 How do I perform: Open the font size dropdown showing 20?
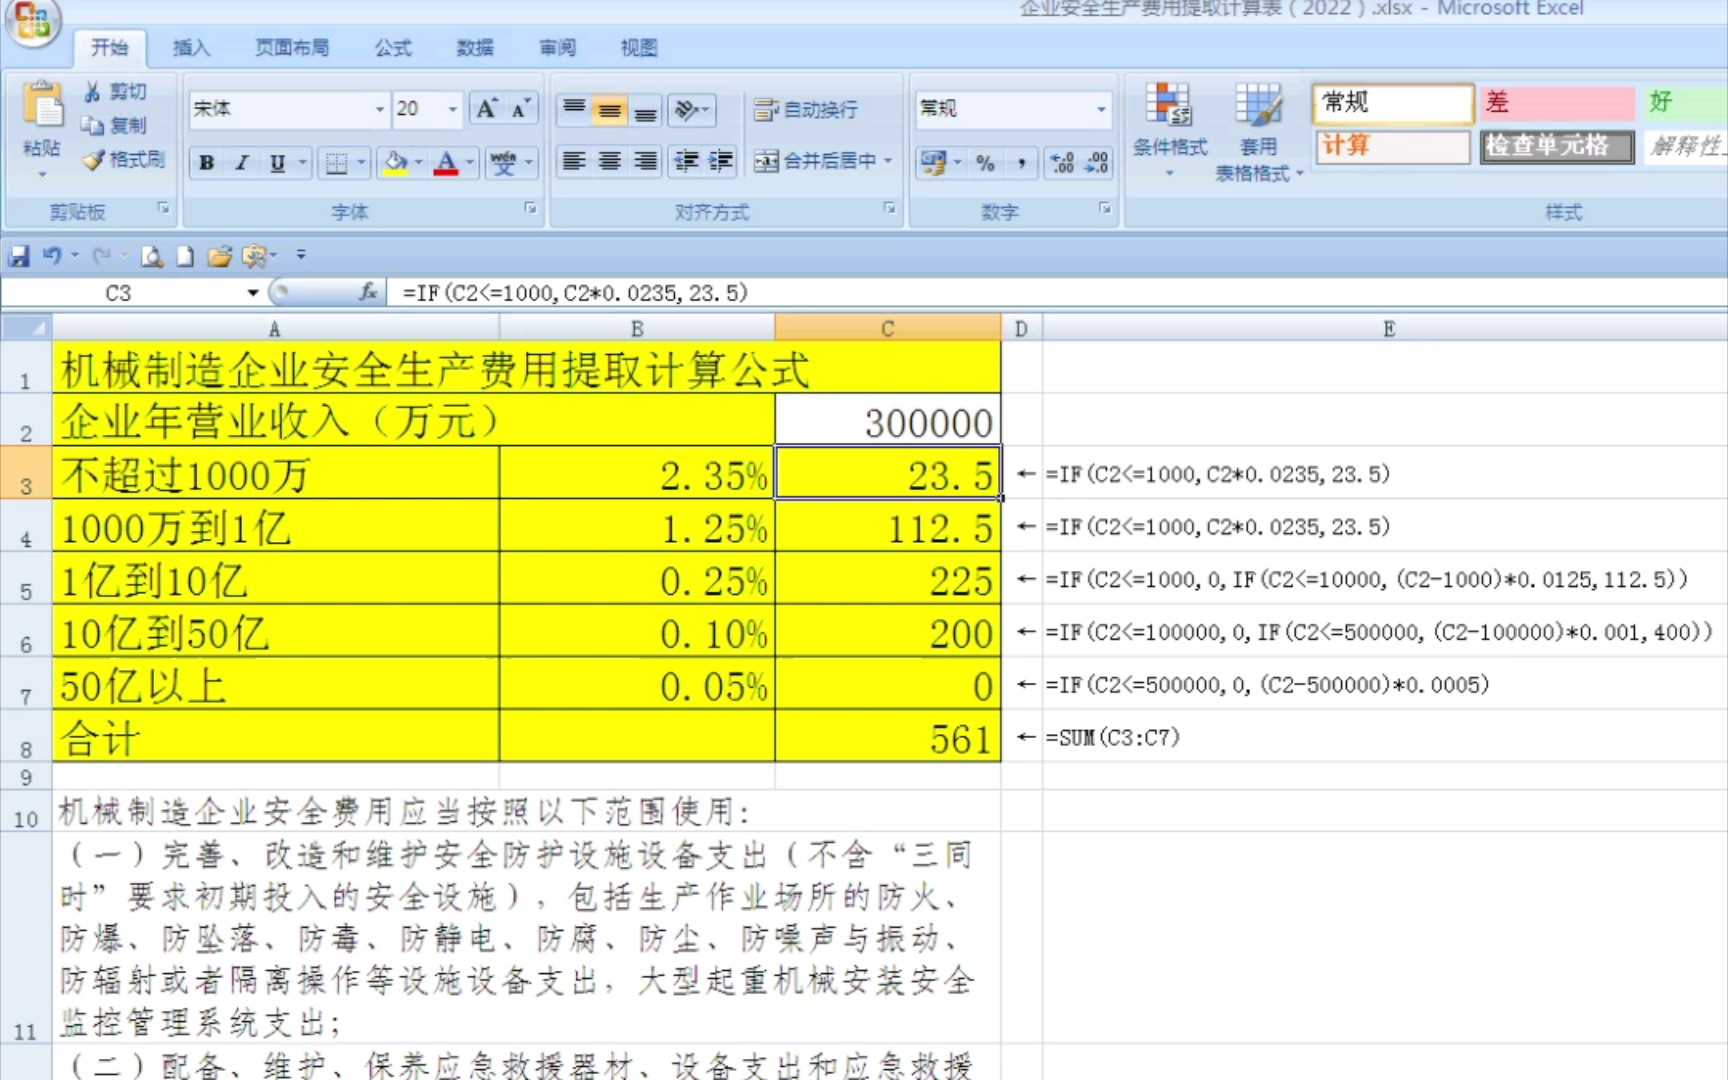click(x=452, y=109)
